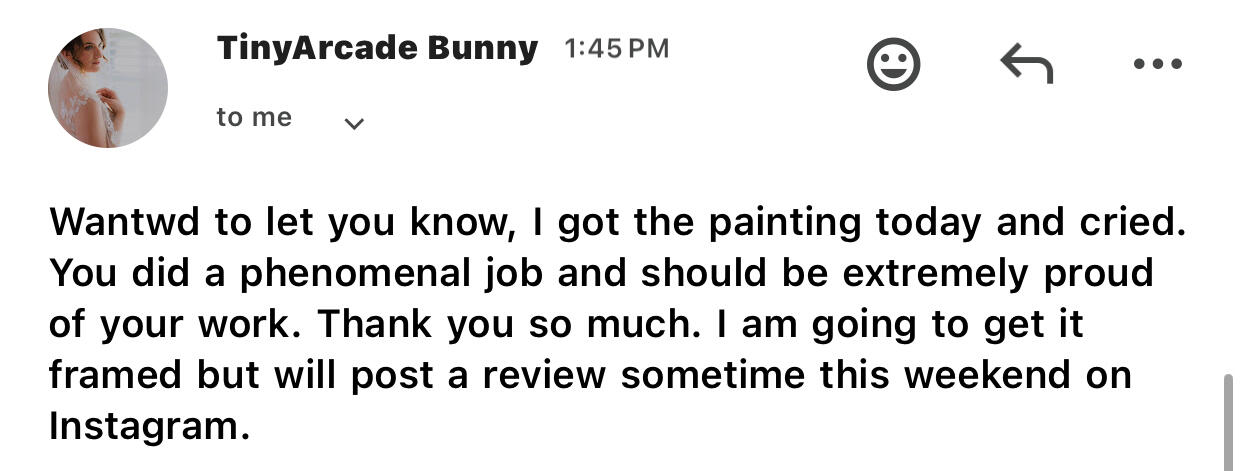Click the 1:45 PM timestamp
The width and height of the screenshot is (1242, 471).
point(617,48)
